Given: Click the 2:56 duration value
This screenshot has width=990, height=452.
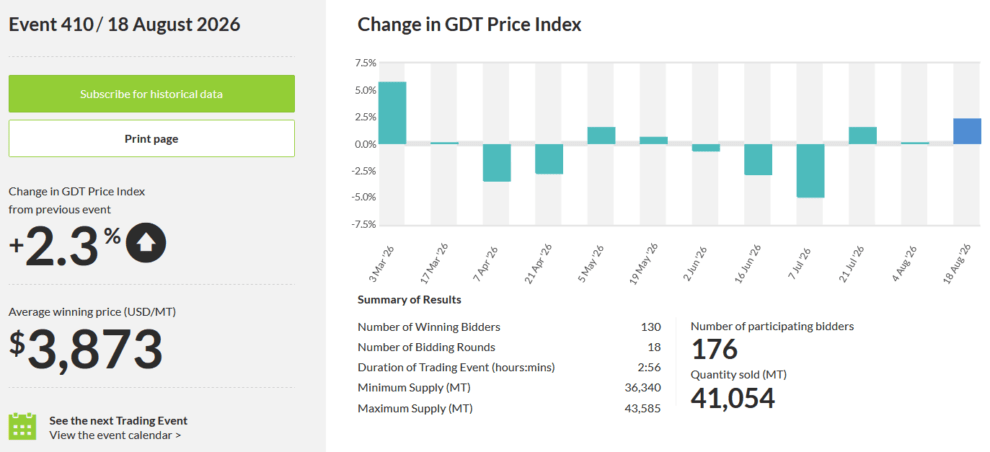Looking at the screenshot, I should (651, 367).
